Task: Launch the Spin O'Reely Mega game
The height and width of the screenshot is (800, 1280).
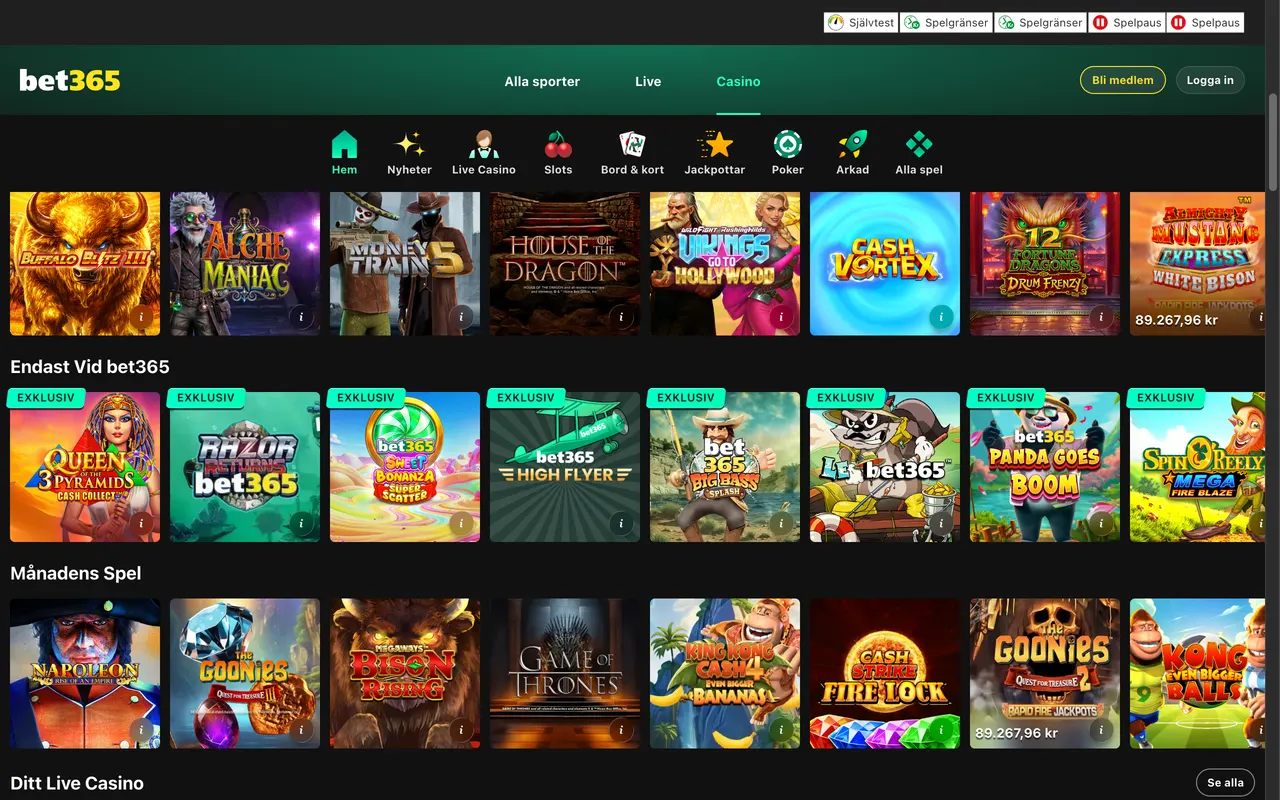Action: click(1197, 466)
